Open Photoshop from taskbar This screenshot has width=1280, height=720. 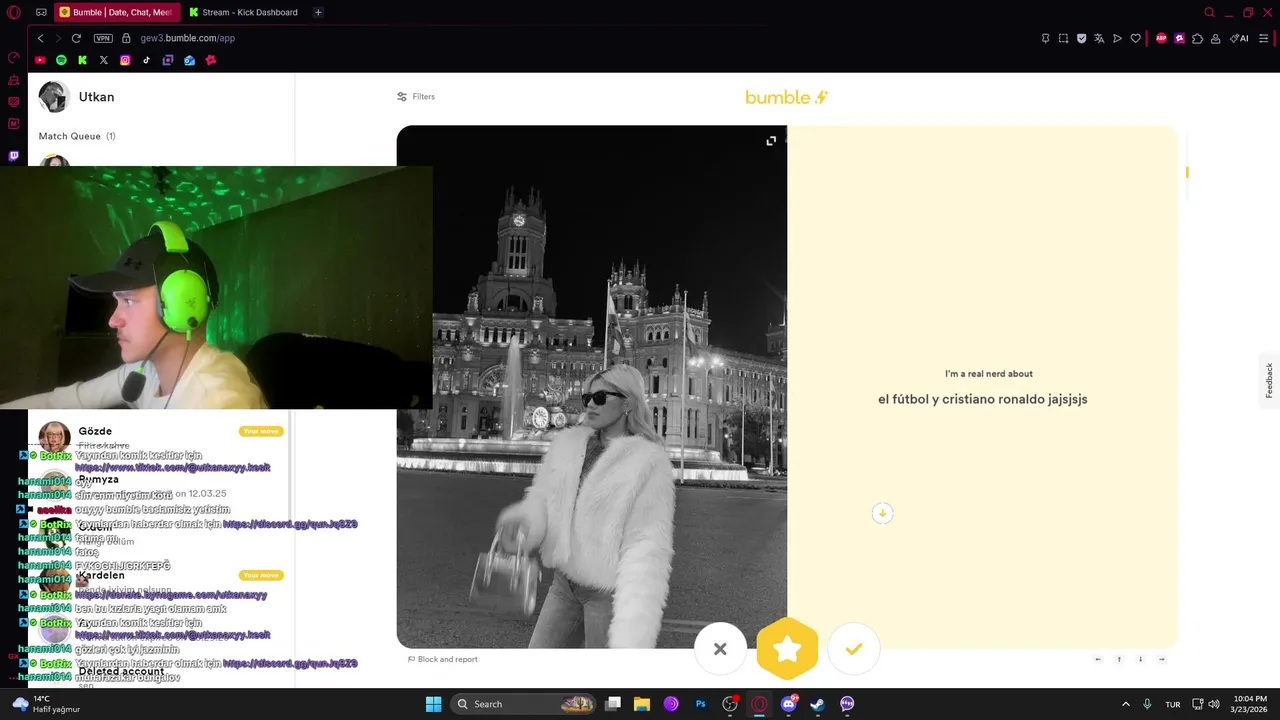click(x=701, y=704)
